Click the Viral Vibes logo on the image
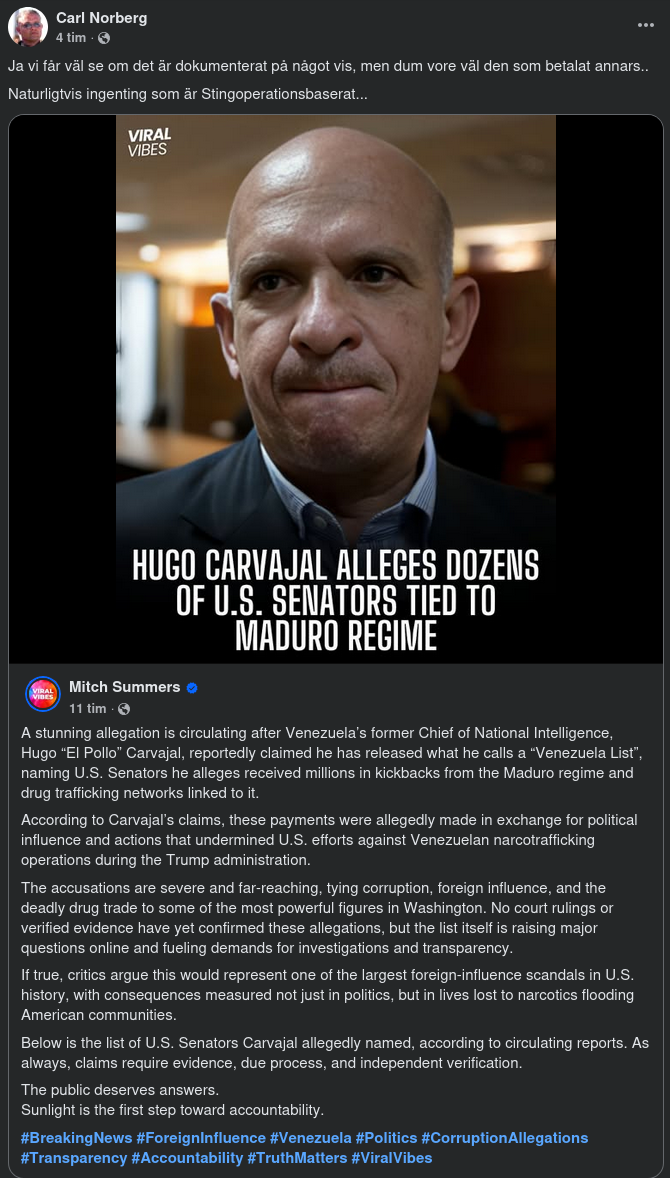Viewport: 670px width, 1178px height. (x=149, y=142)
